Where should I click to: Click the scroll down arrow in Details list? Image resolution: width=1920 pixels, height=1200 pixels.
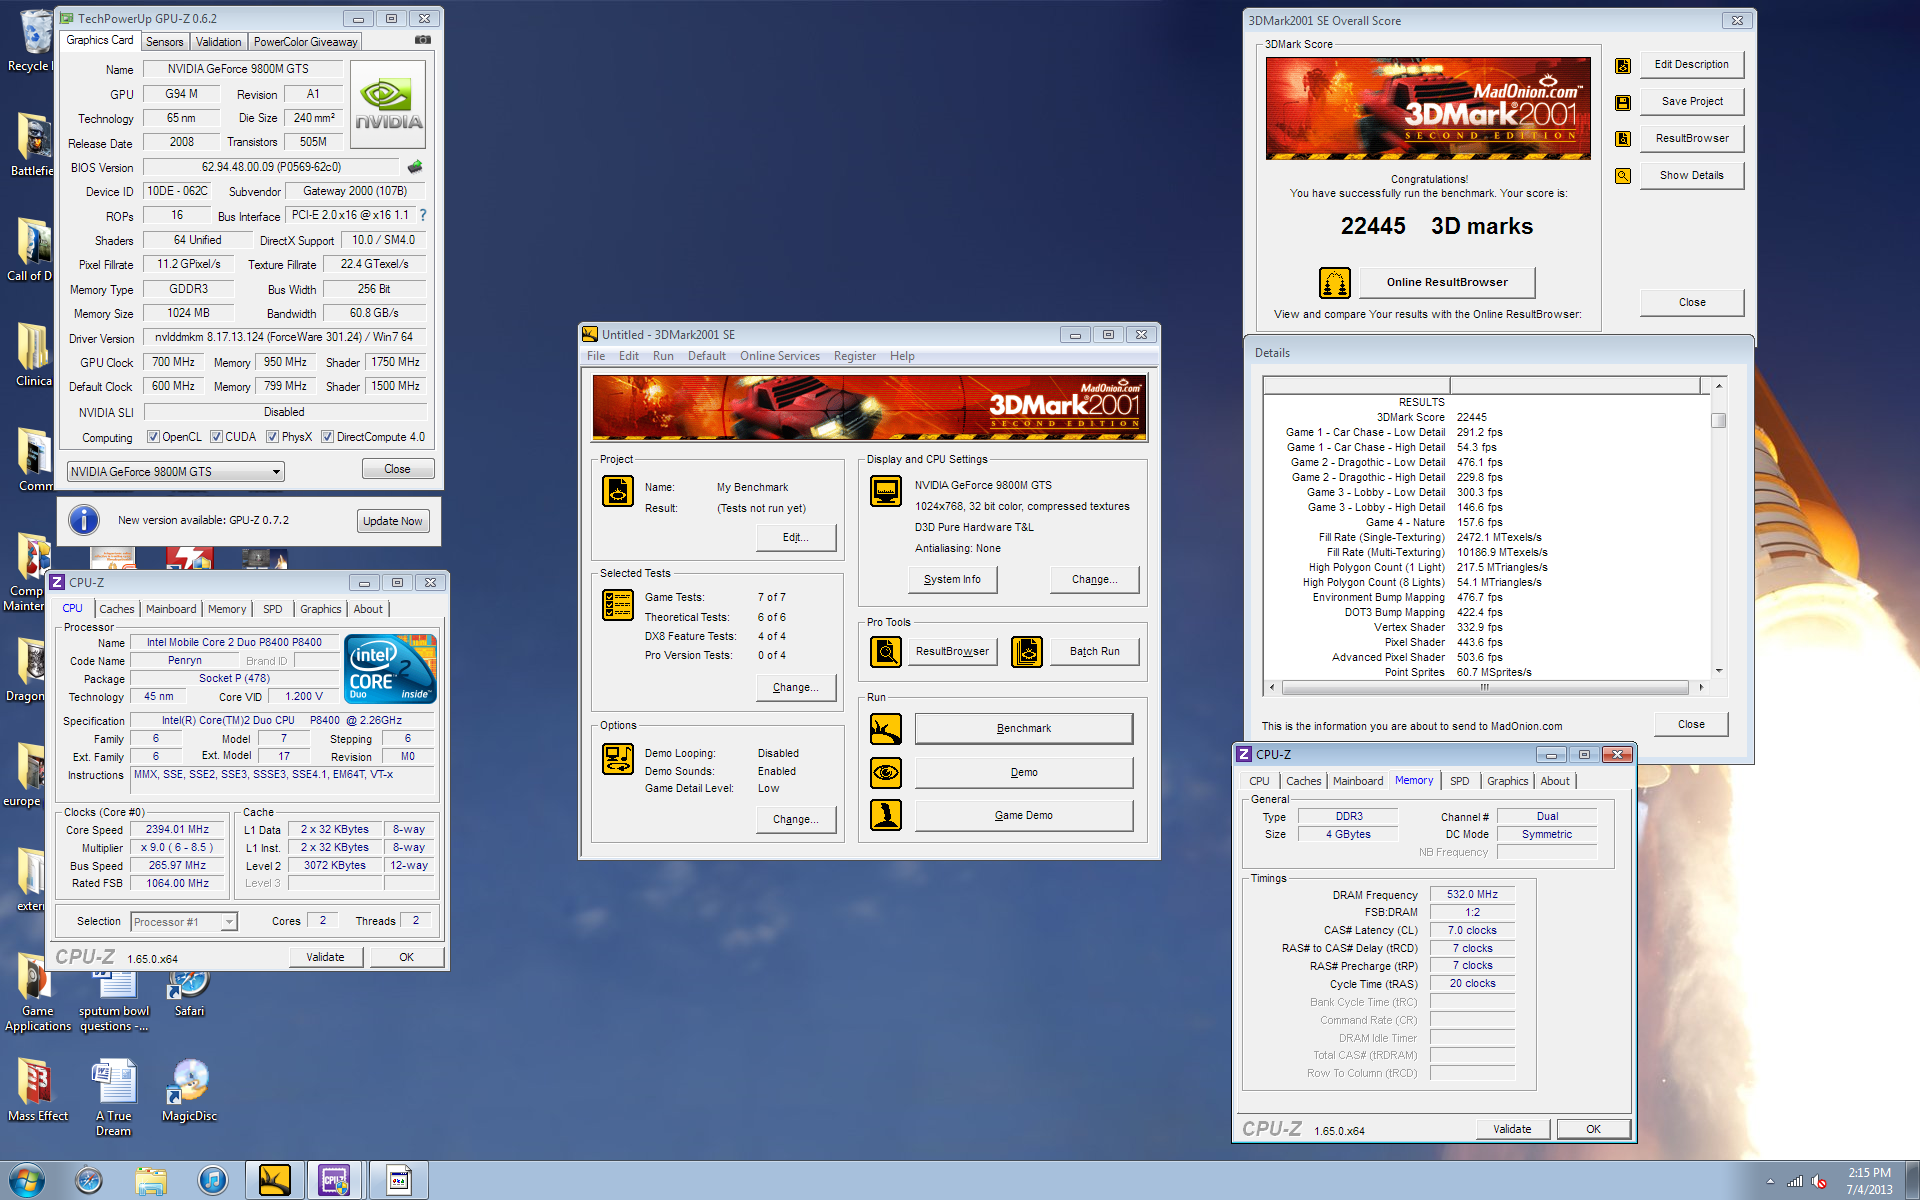tap(1719, 671)
